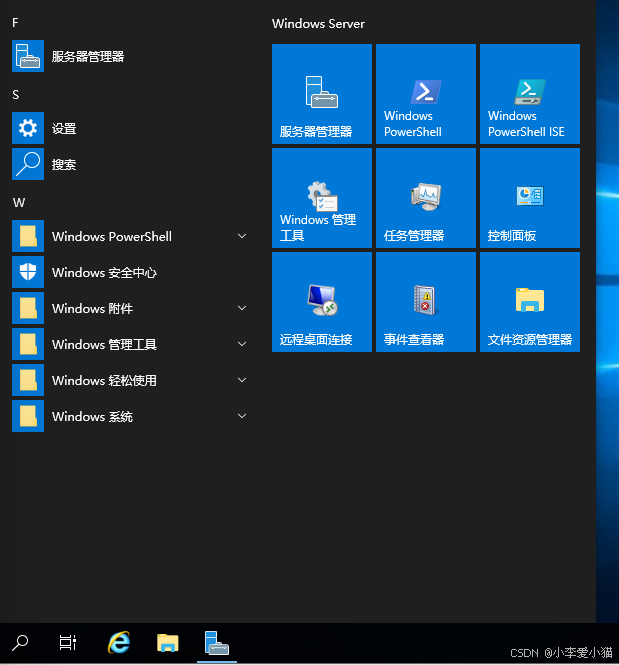Click the 搜索 label in the app list
619x665 pixels.
point(64,164)
